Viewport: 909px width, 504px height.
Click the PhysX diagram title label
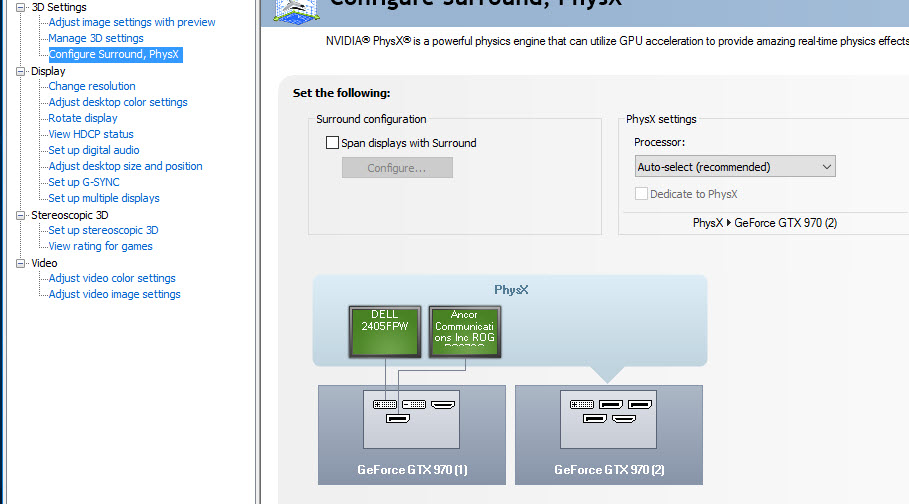click(511, 289)
